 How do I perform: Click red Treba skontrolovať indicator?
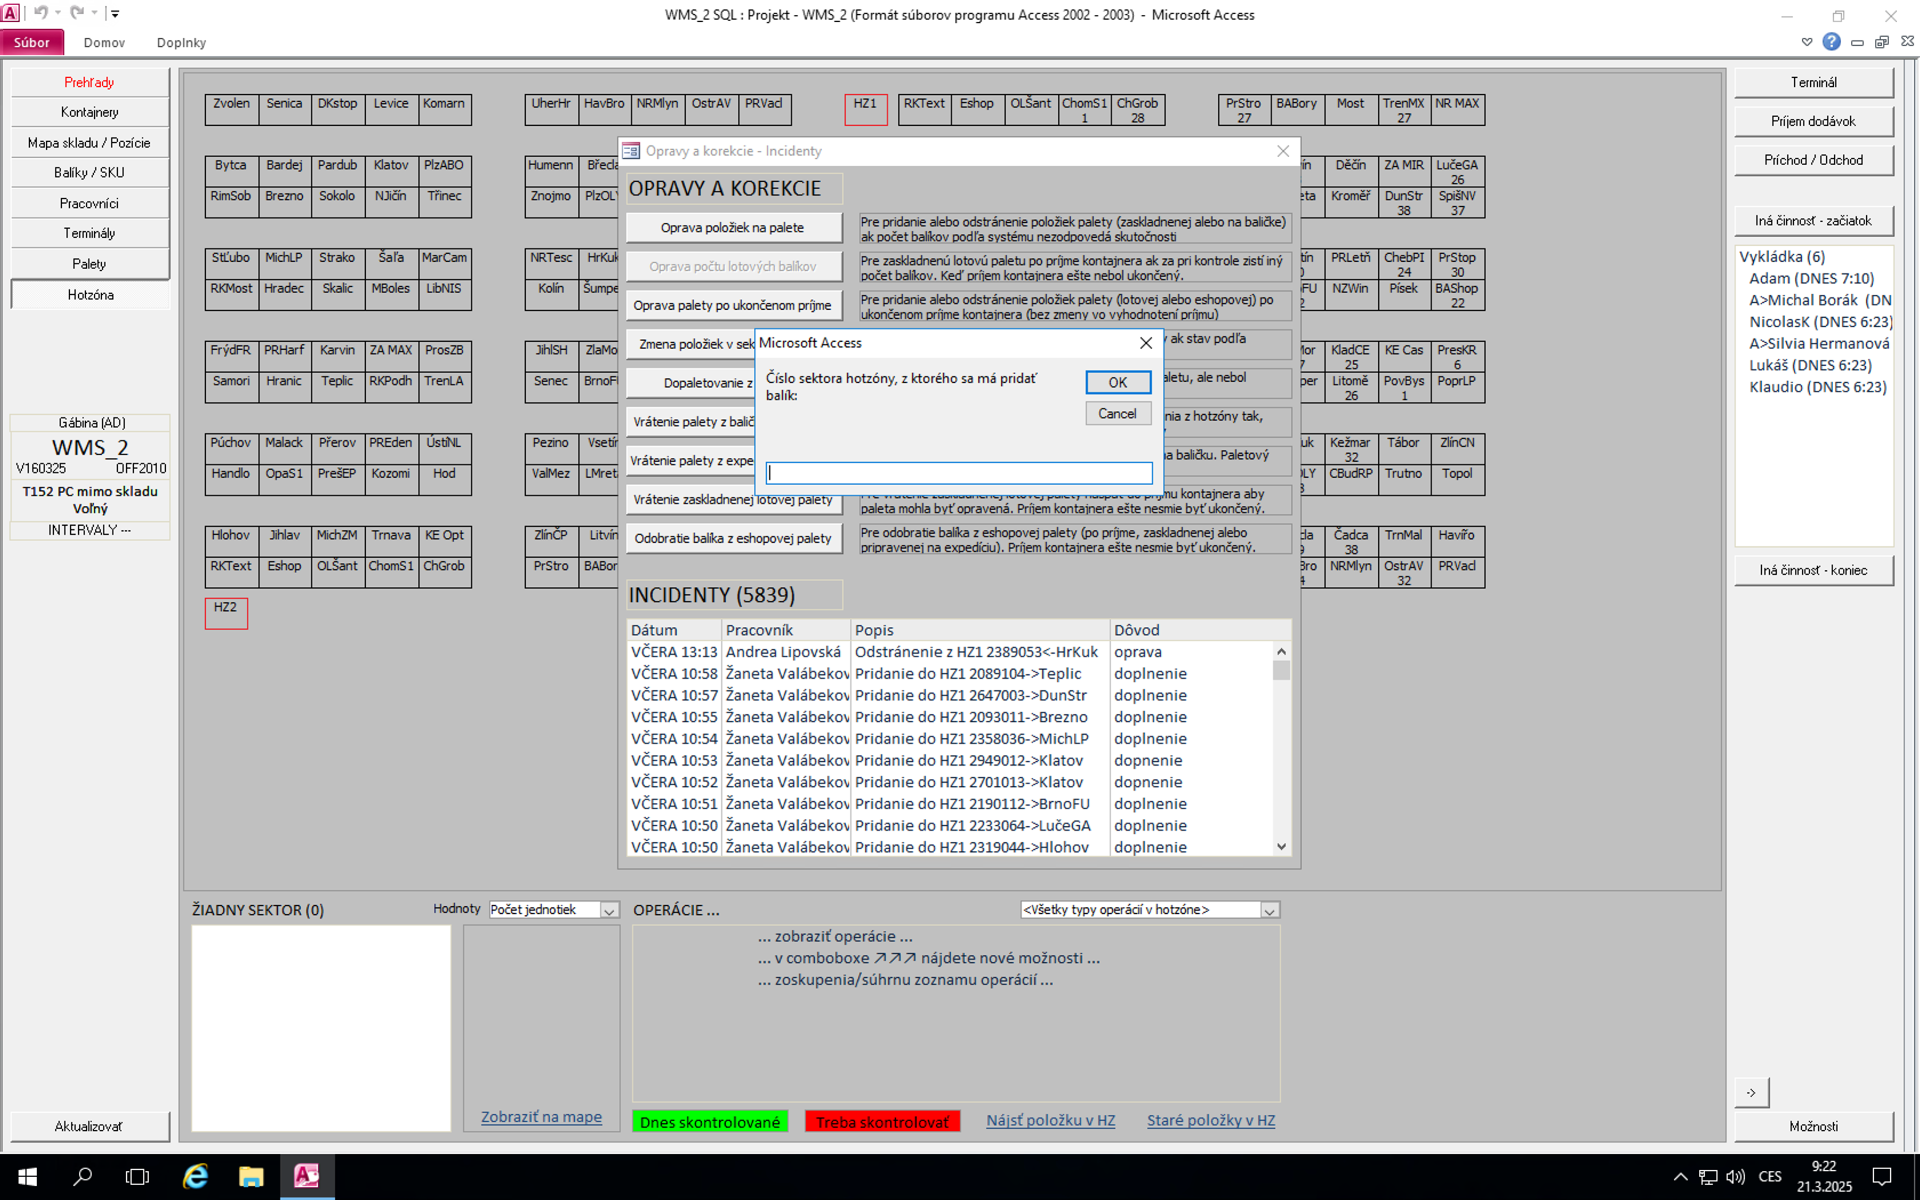pos(882,1122)
